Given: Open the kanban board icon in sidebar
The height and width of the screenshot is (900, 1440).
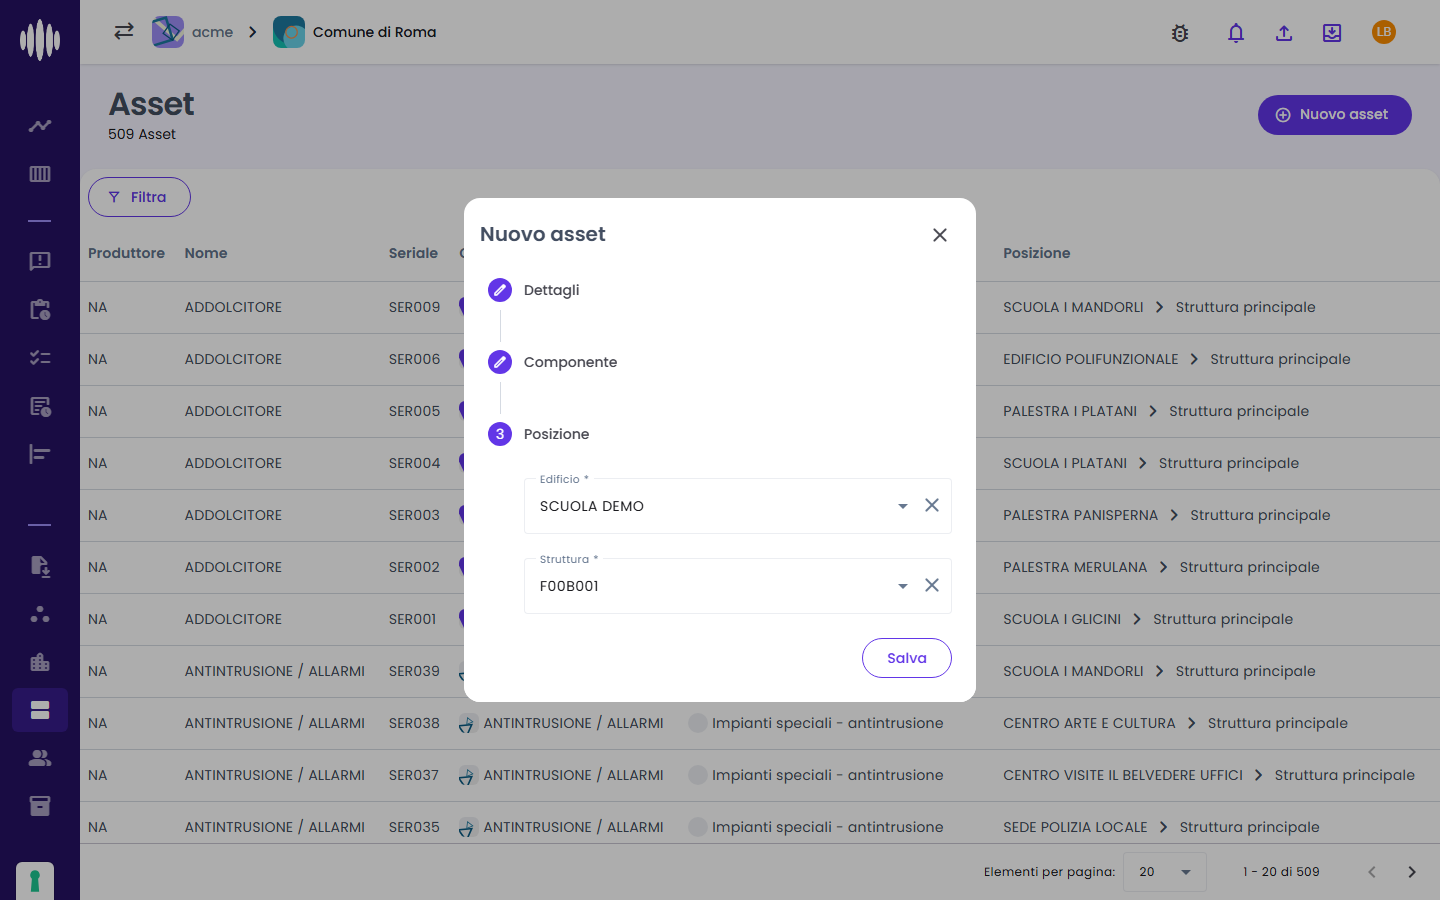Looking at the screenshot, I should (40, 174).
